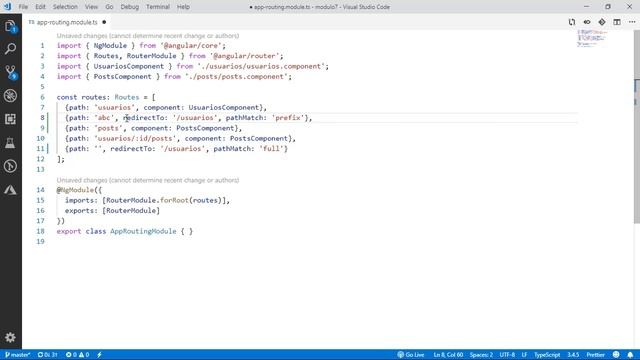Click Prettier in status bar
Image resolution: width=640 pixels, height=360 pixels.
[x=596, y=355]
